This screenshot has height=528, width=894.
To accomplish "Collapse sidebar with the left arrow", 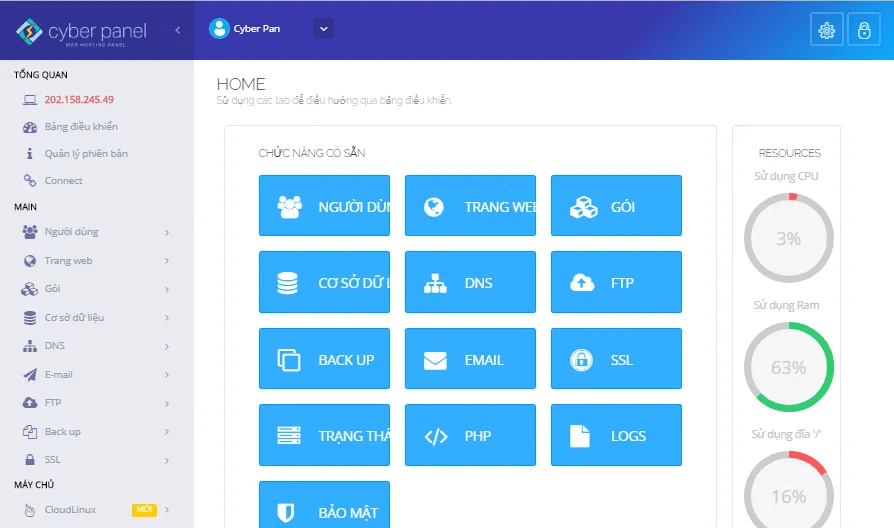I will click(177, 30).
